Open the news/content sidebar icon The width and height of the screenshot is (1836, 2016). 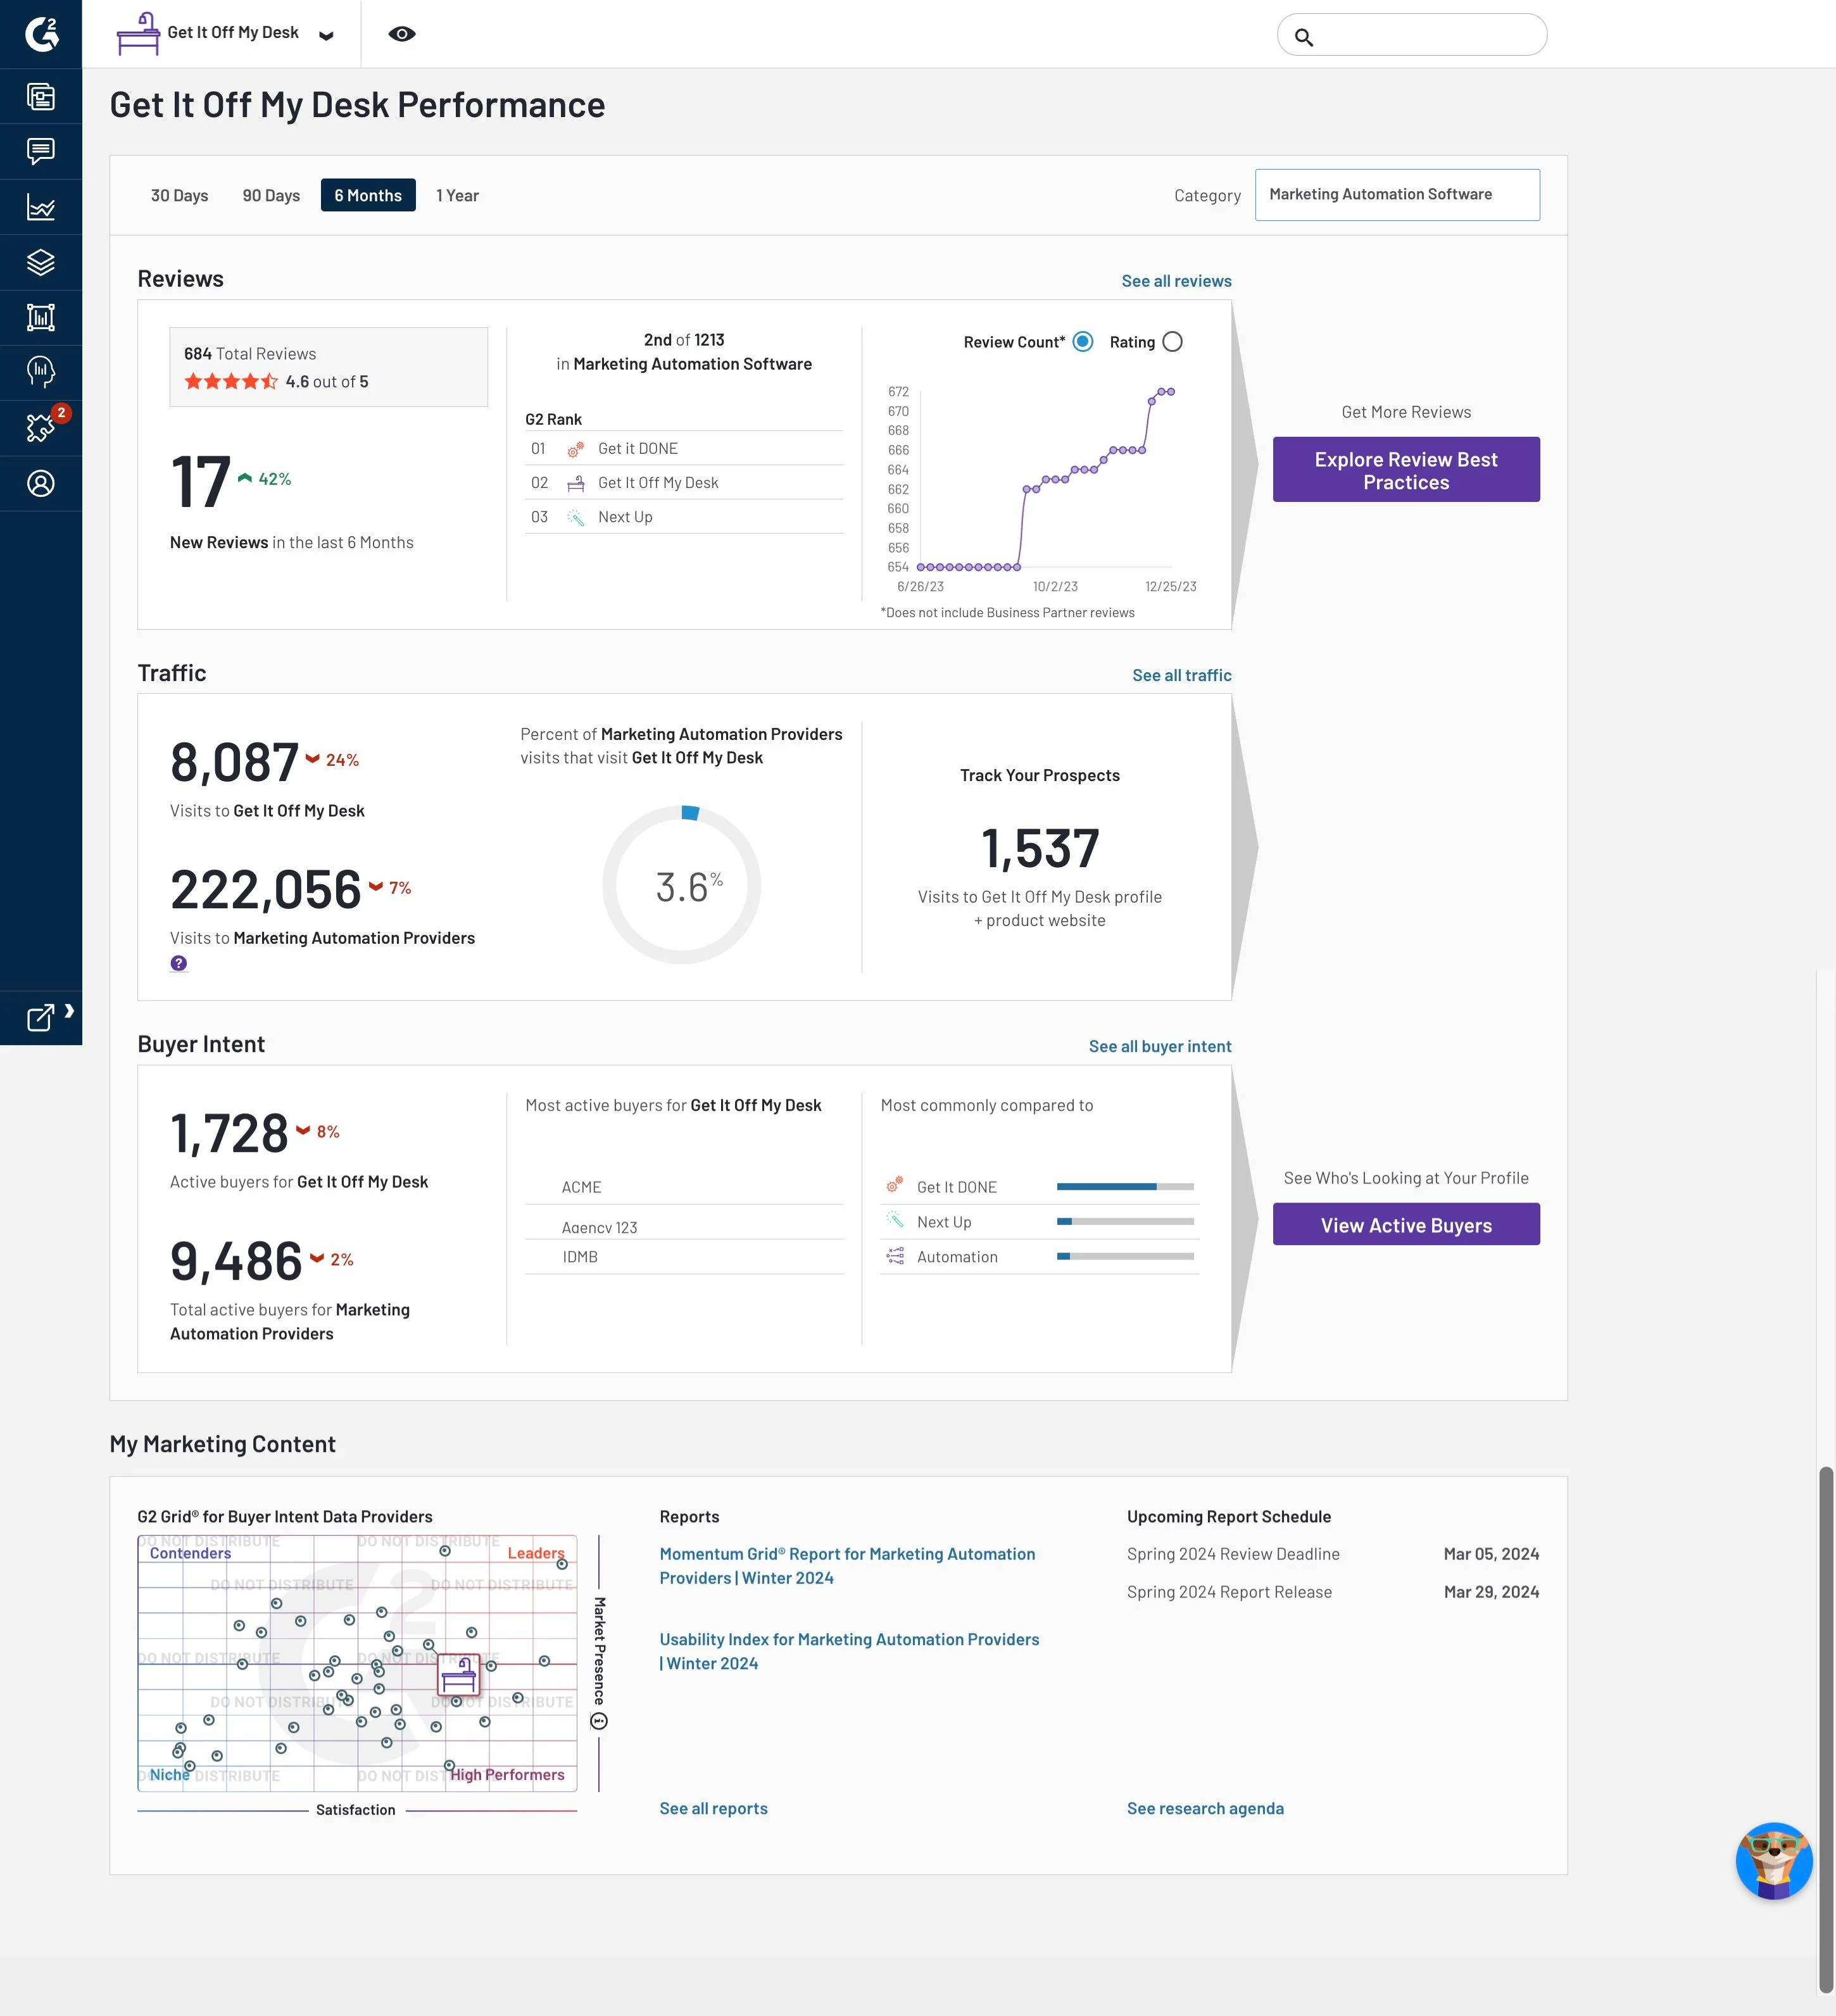[x=41, y=97]
